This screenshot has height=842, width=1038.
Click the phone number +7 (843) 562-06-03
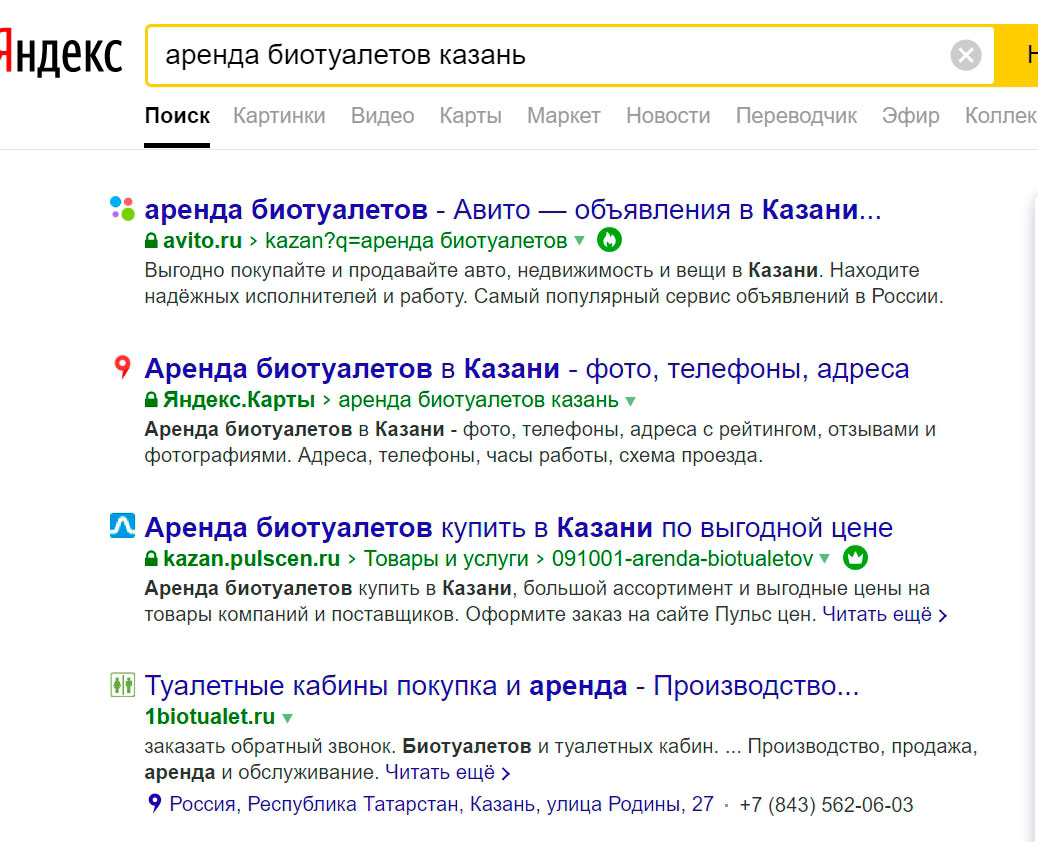coord(826,804)
